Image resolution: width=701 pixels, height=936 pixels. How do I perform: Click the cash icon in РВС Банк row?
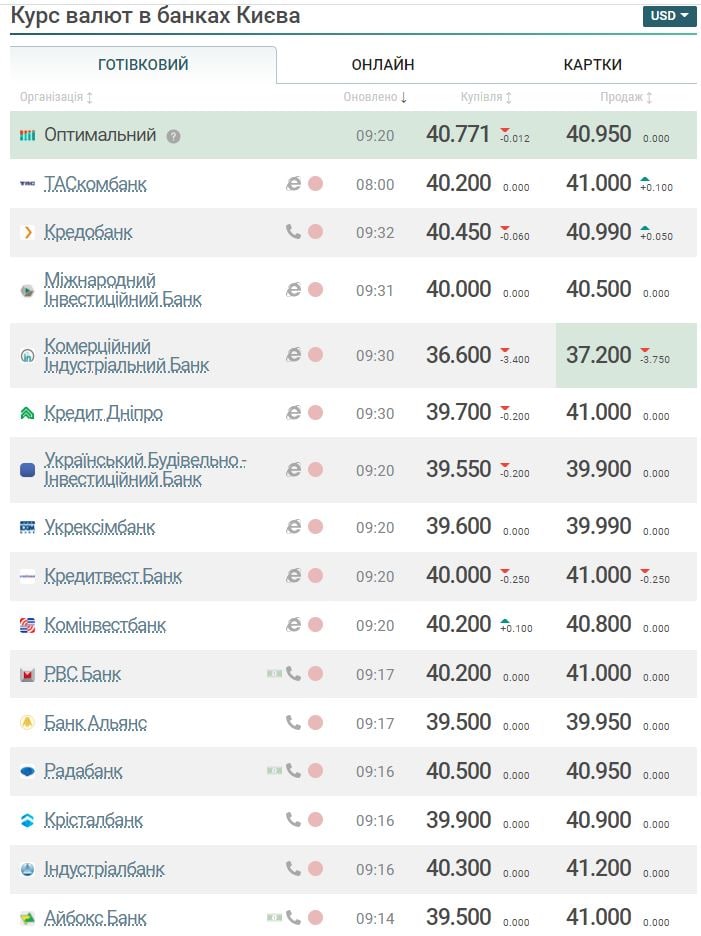[x=274, y=674]
